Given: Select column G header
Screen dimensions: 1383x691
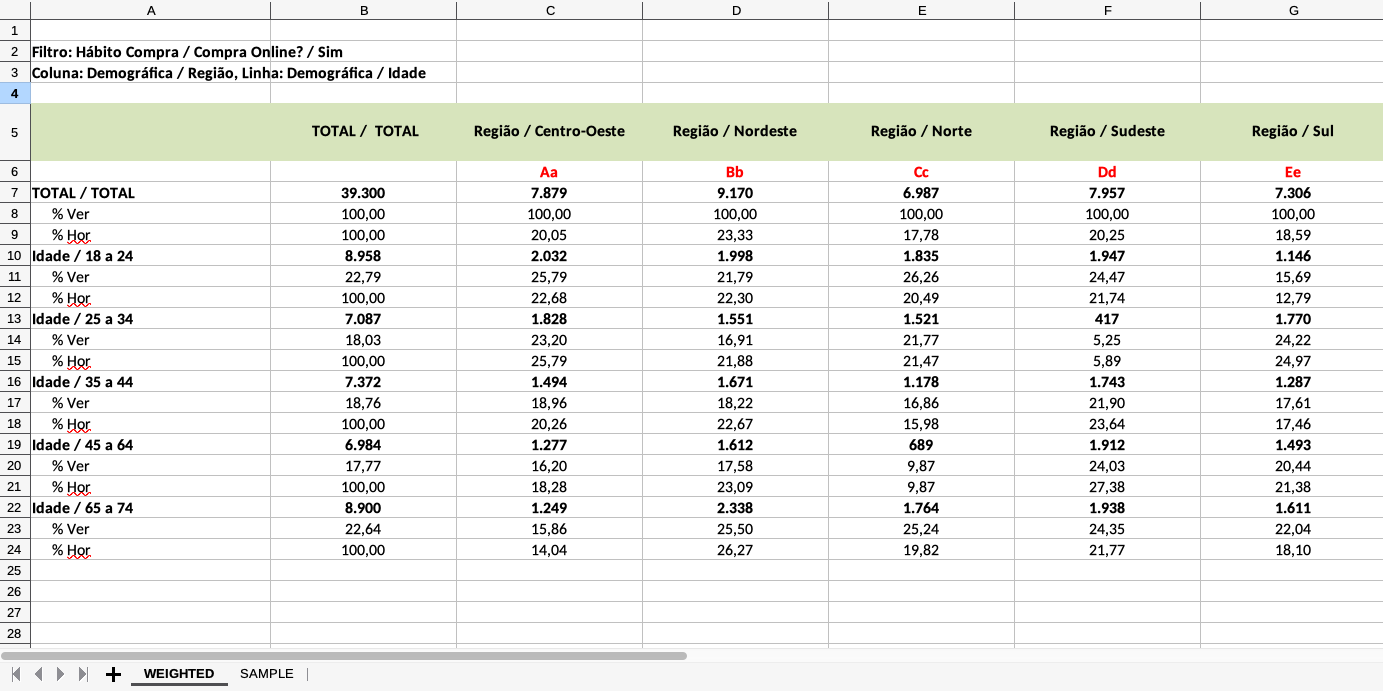Looking at the screenshot, I should (1293, 10).
